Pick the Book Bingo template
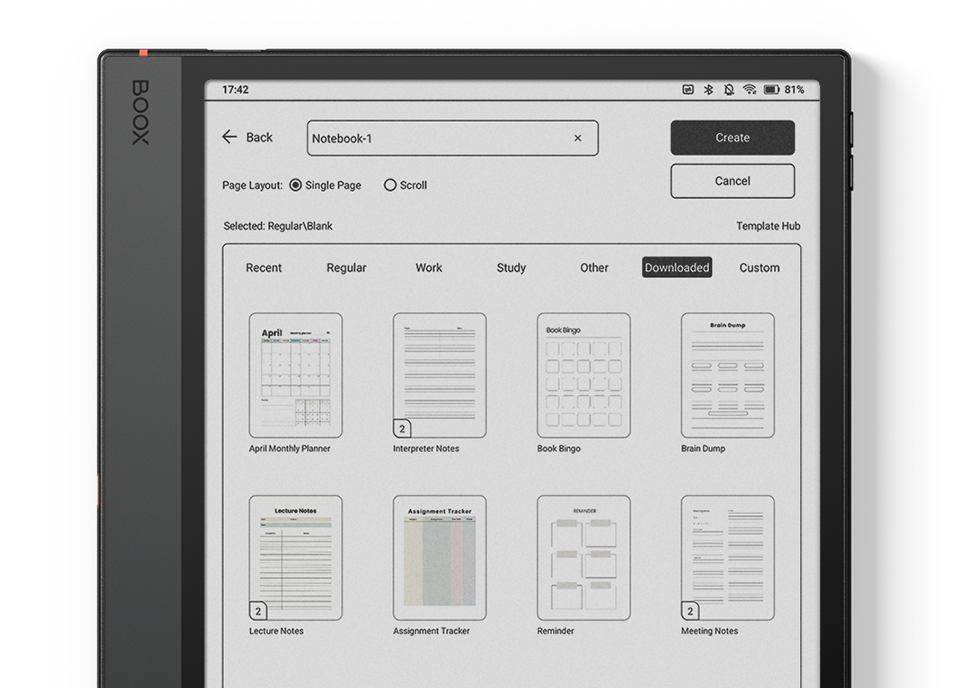Image resolution: width=960 pixels, height=688 pixels. point(583,375)
